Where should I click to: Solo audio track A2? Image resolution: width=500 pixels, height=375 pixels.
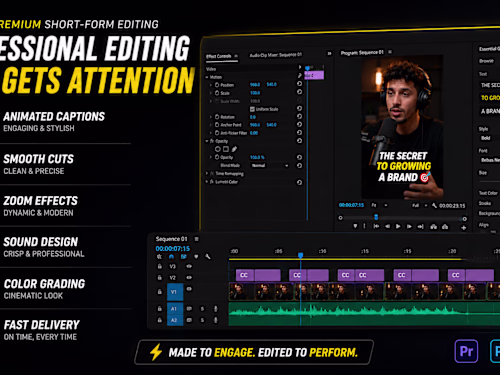point(202,320)
